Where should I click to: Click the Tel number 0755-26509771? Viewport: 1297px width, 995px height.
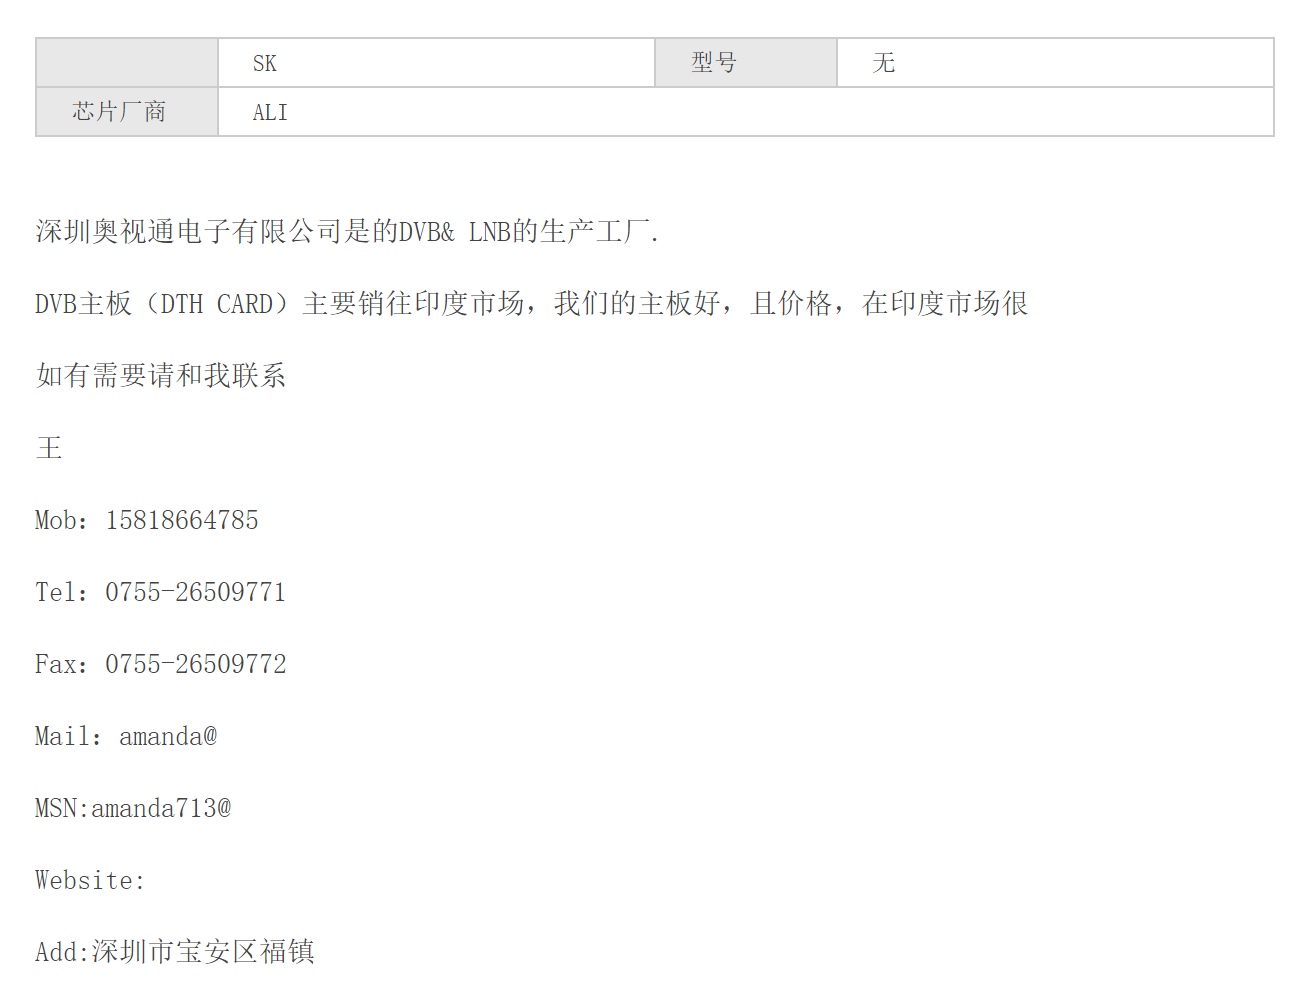[x=196, y=592]
